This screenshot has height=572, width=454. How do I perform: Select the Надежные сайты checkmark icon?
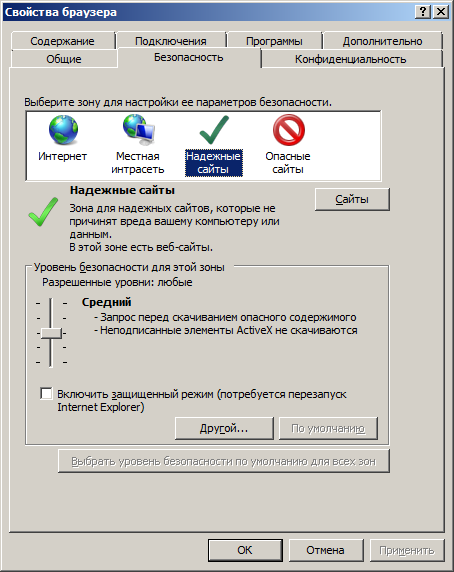(214, 130)
